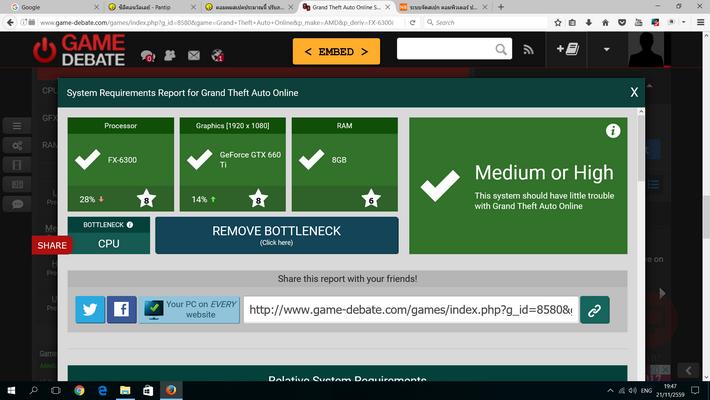Viewport: 710px width, 400px height.
Task: Open Firefox downloads arrow icon
Action: click(x=589, y=22)
